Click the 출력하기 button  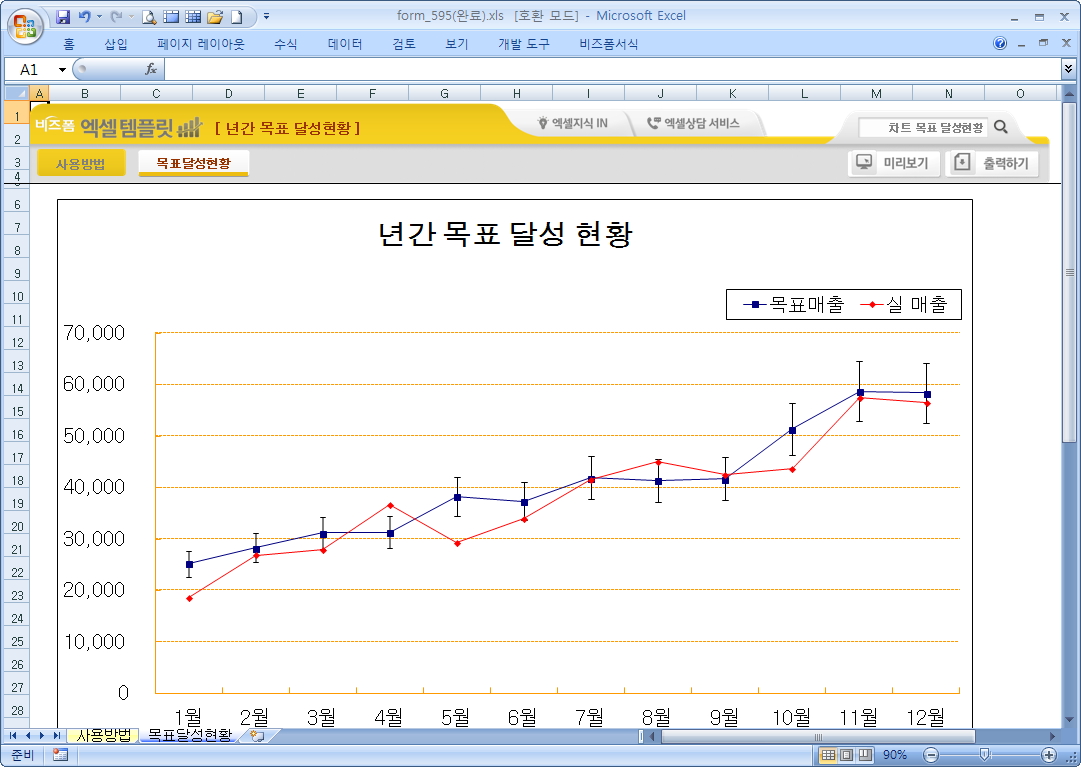pos(993,163)
